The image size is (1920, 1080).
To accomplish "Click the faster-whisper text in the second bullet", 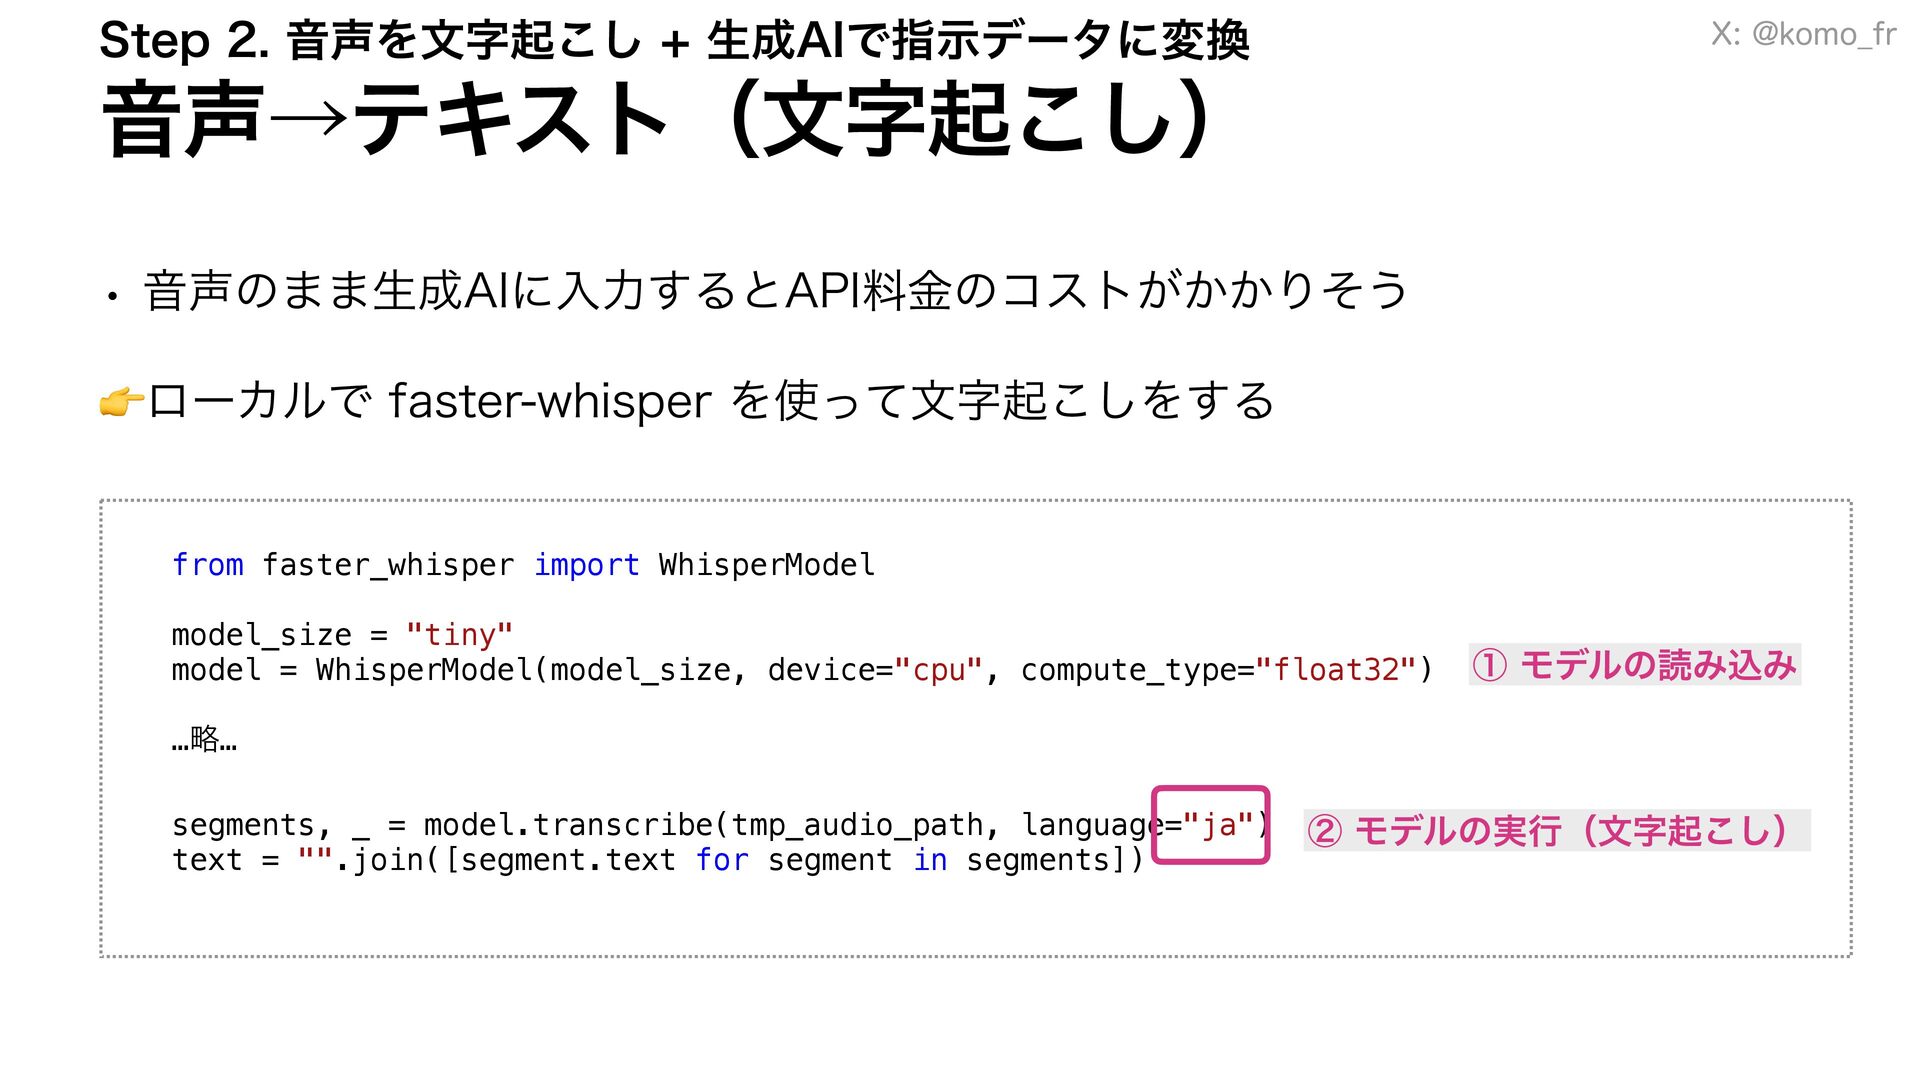I will (549, 401).
